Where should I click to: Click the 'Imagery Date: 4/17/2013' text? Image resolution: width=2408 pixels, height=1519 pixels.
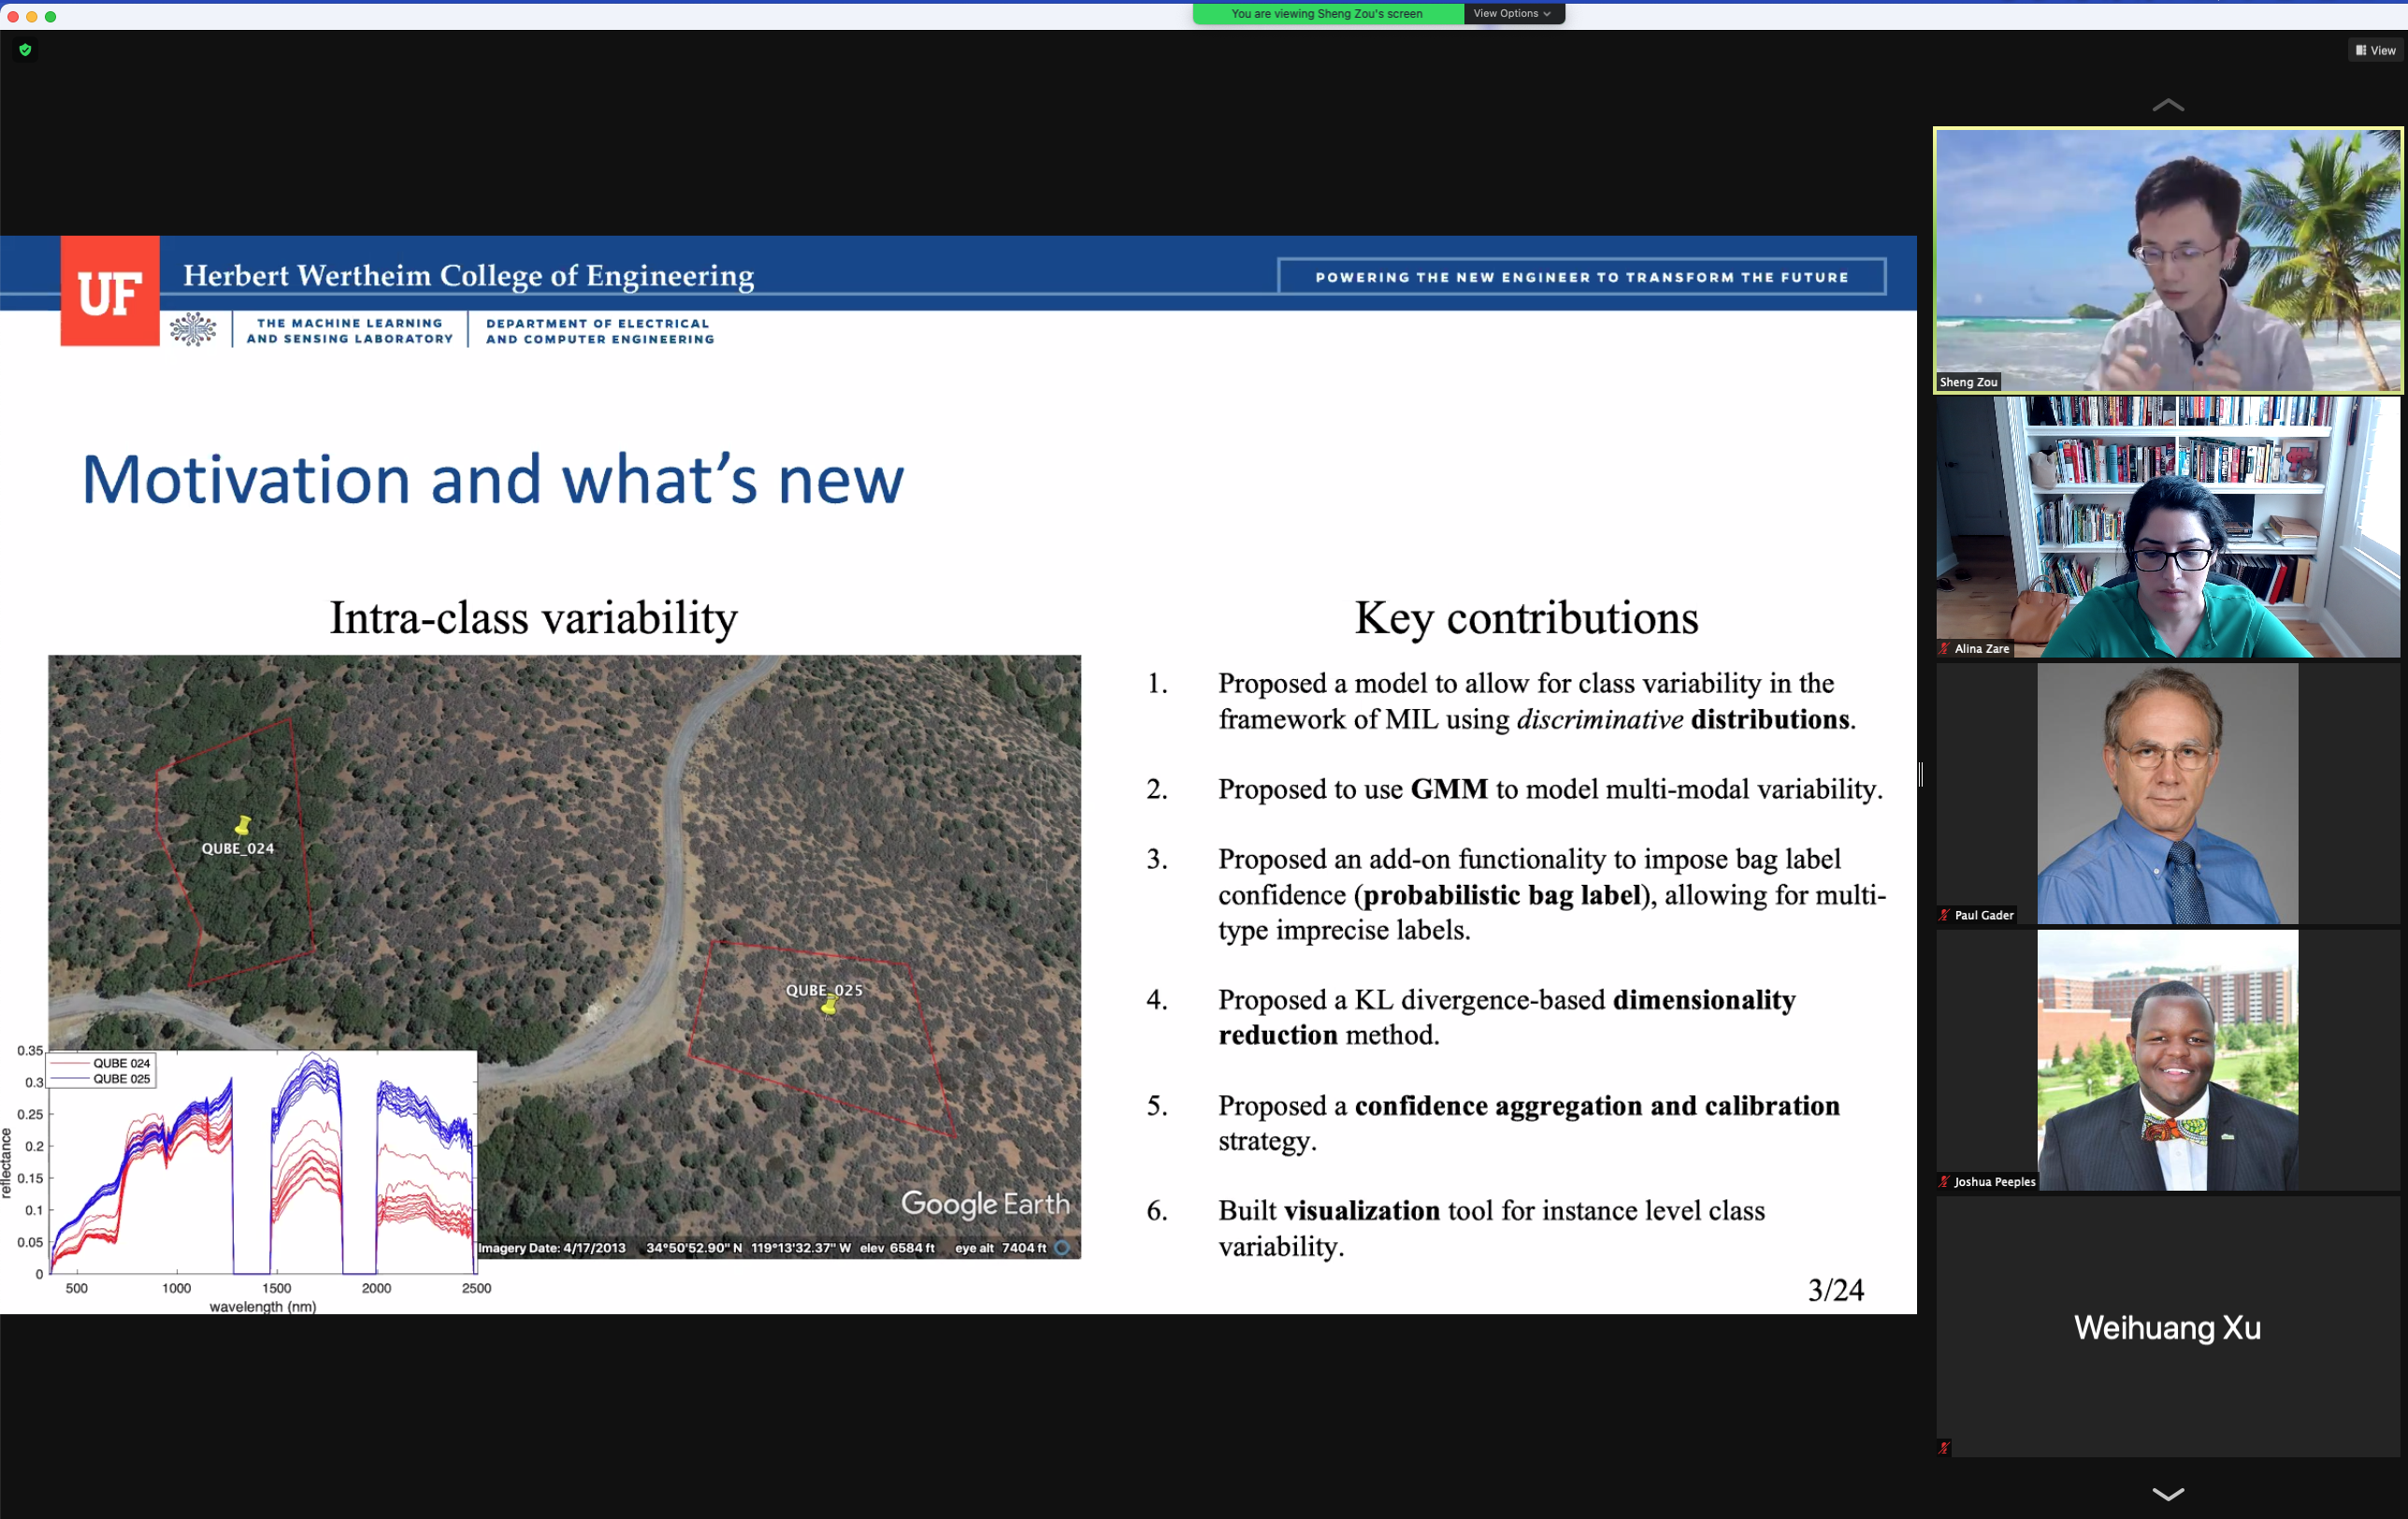pos(552,1248)
